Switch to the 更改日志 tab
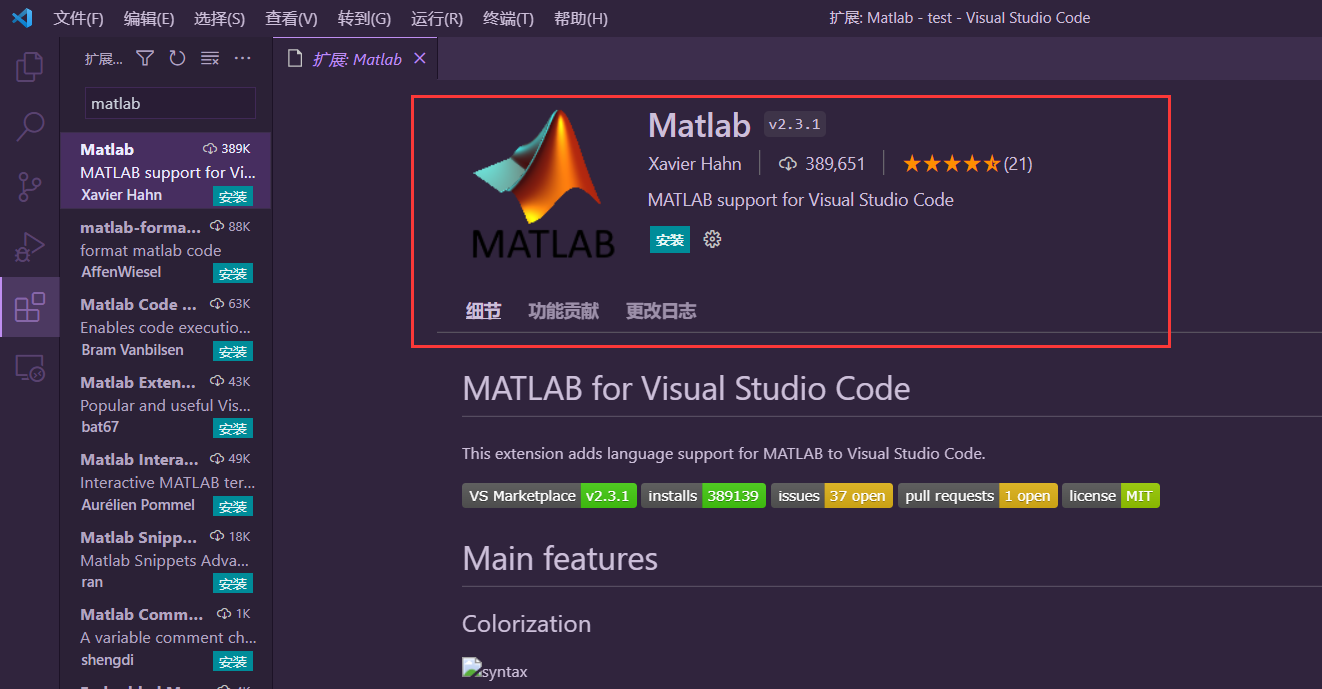The width and height of the screenshot is (1322, 689). pyautogui.click(x=661, y=311)
